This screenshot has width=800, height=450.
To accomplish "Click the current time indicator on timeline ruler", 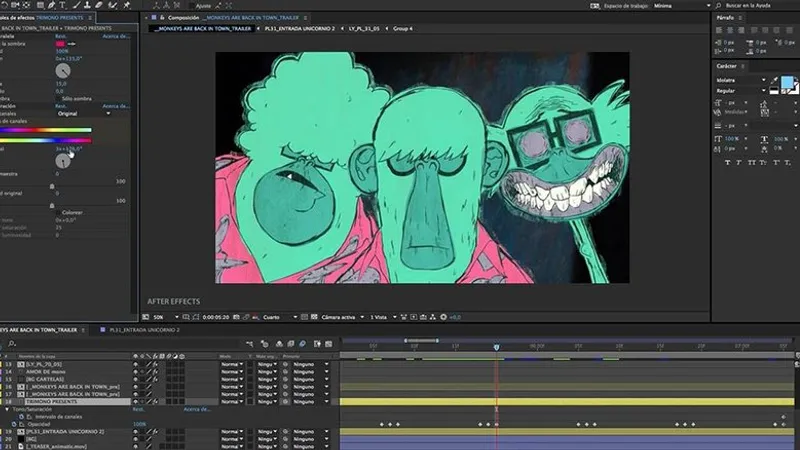I will [x=496, y=347].
